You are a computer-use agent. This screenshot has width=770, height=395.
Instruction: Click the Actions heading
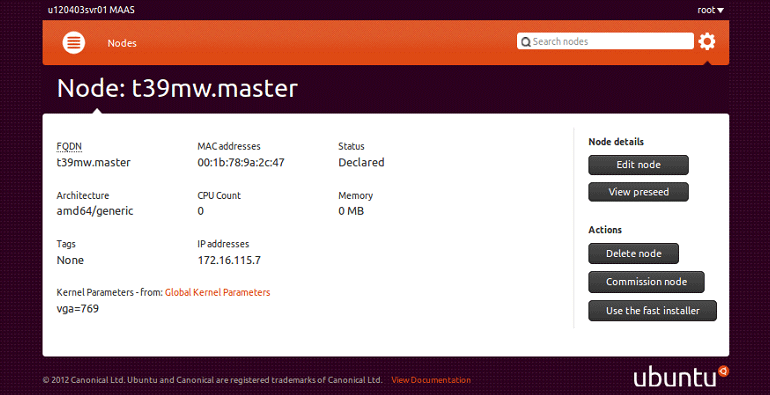(x=605, y=230)
